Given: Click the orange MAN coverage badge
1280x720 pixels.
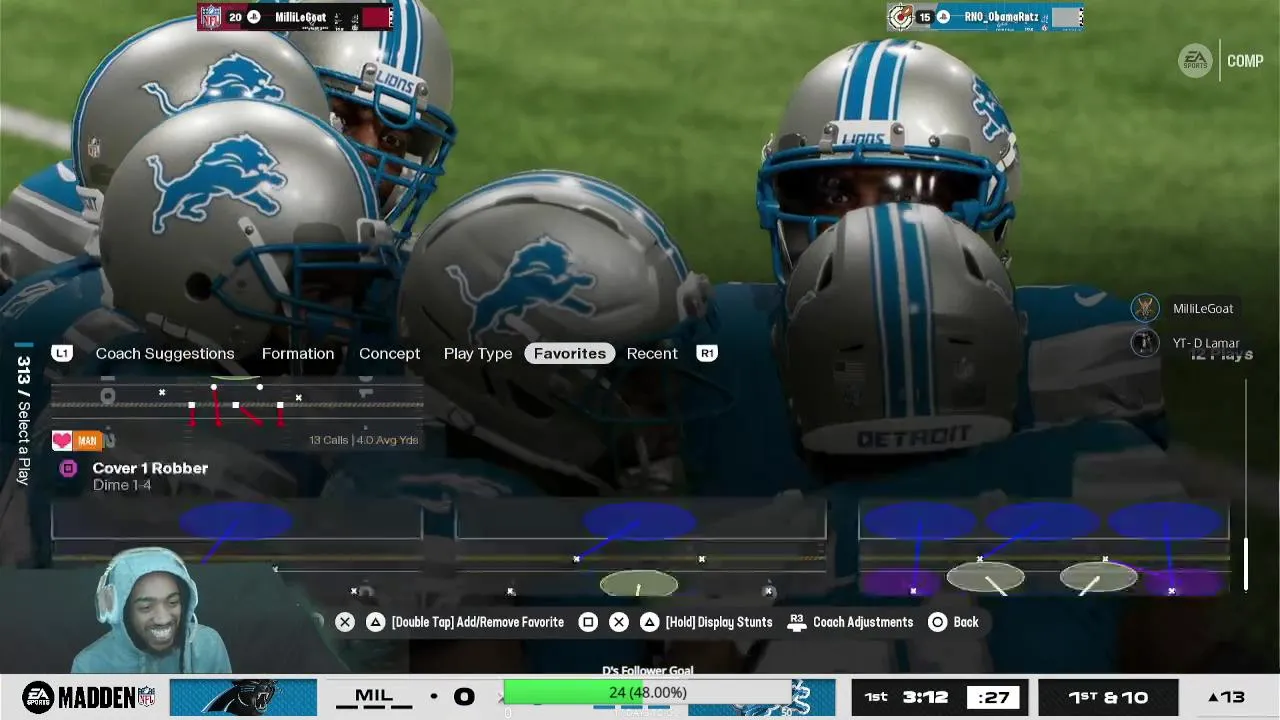Looking at the screenshot, I should 87,440.
